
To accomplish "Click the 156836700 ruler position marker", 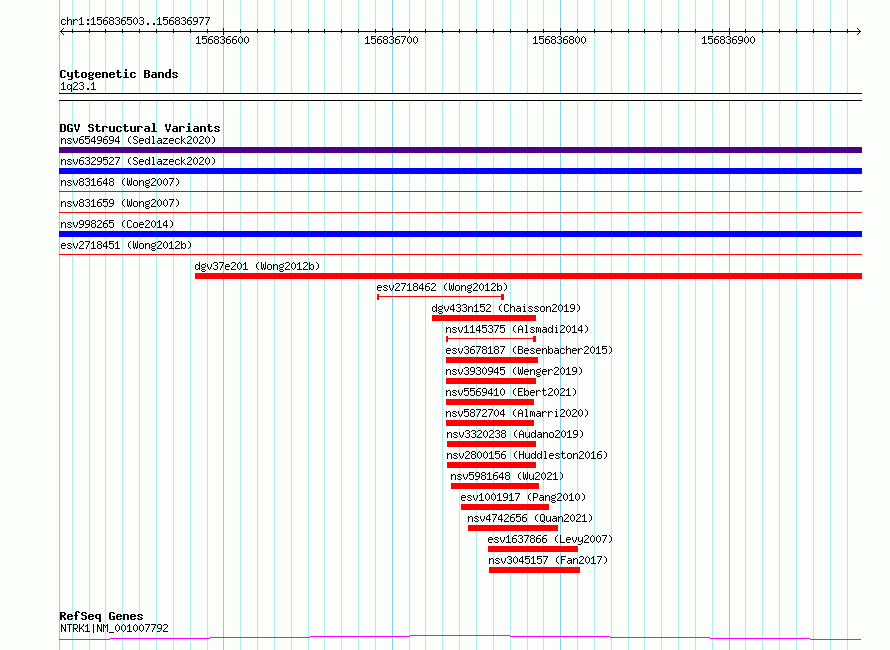I will [391, 40].
